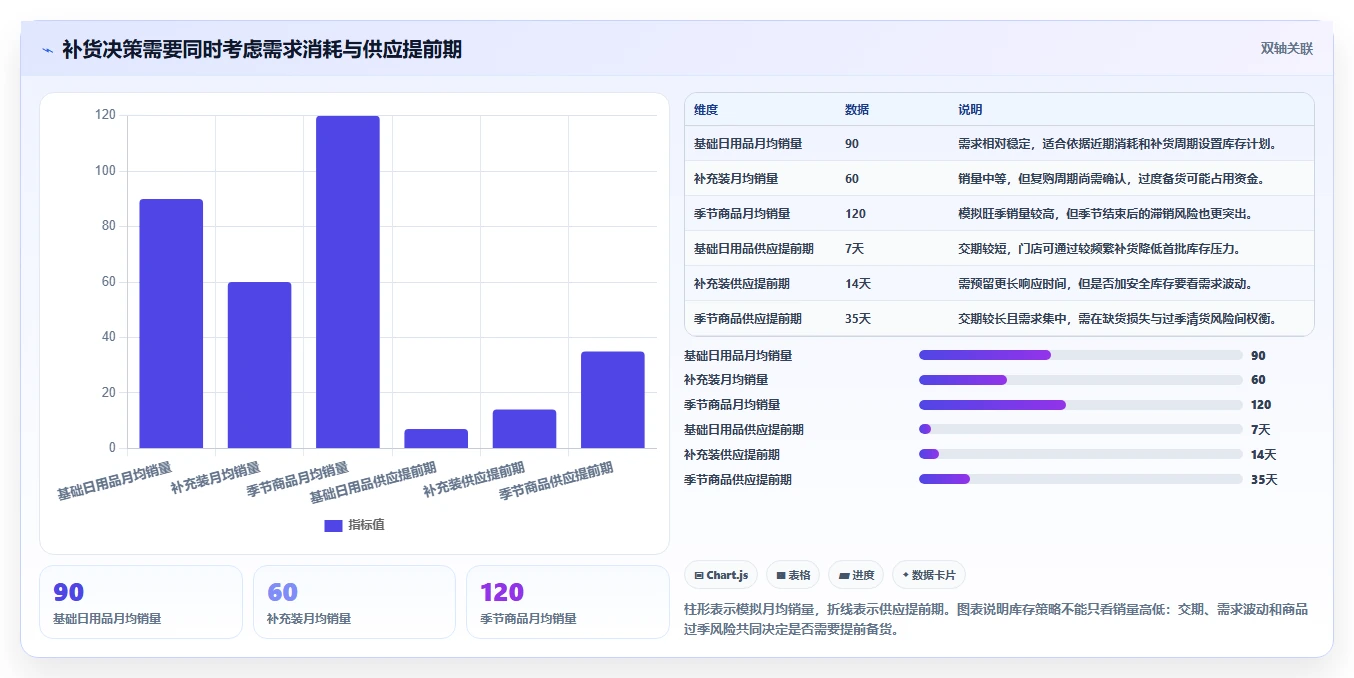Click the 双轴关联 tag in the header
1354x678 pixels.
[x=1286, y=49]
